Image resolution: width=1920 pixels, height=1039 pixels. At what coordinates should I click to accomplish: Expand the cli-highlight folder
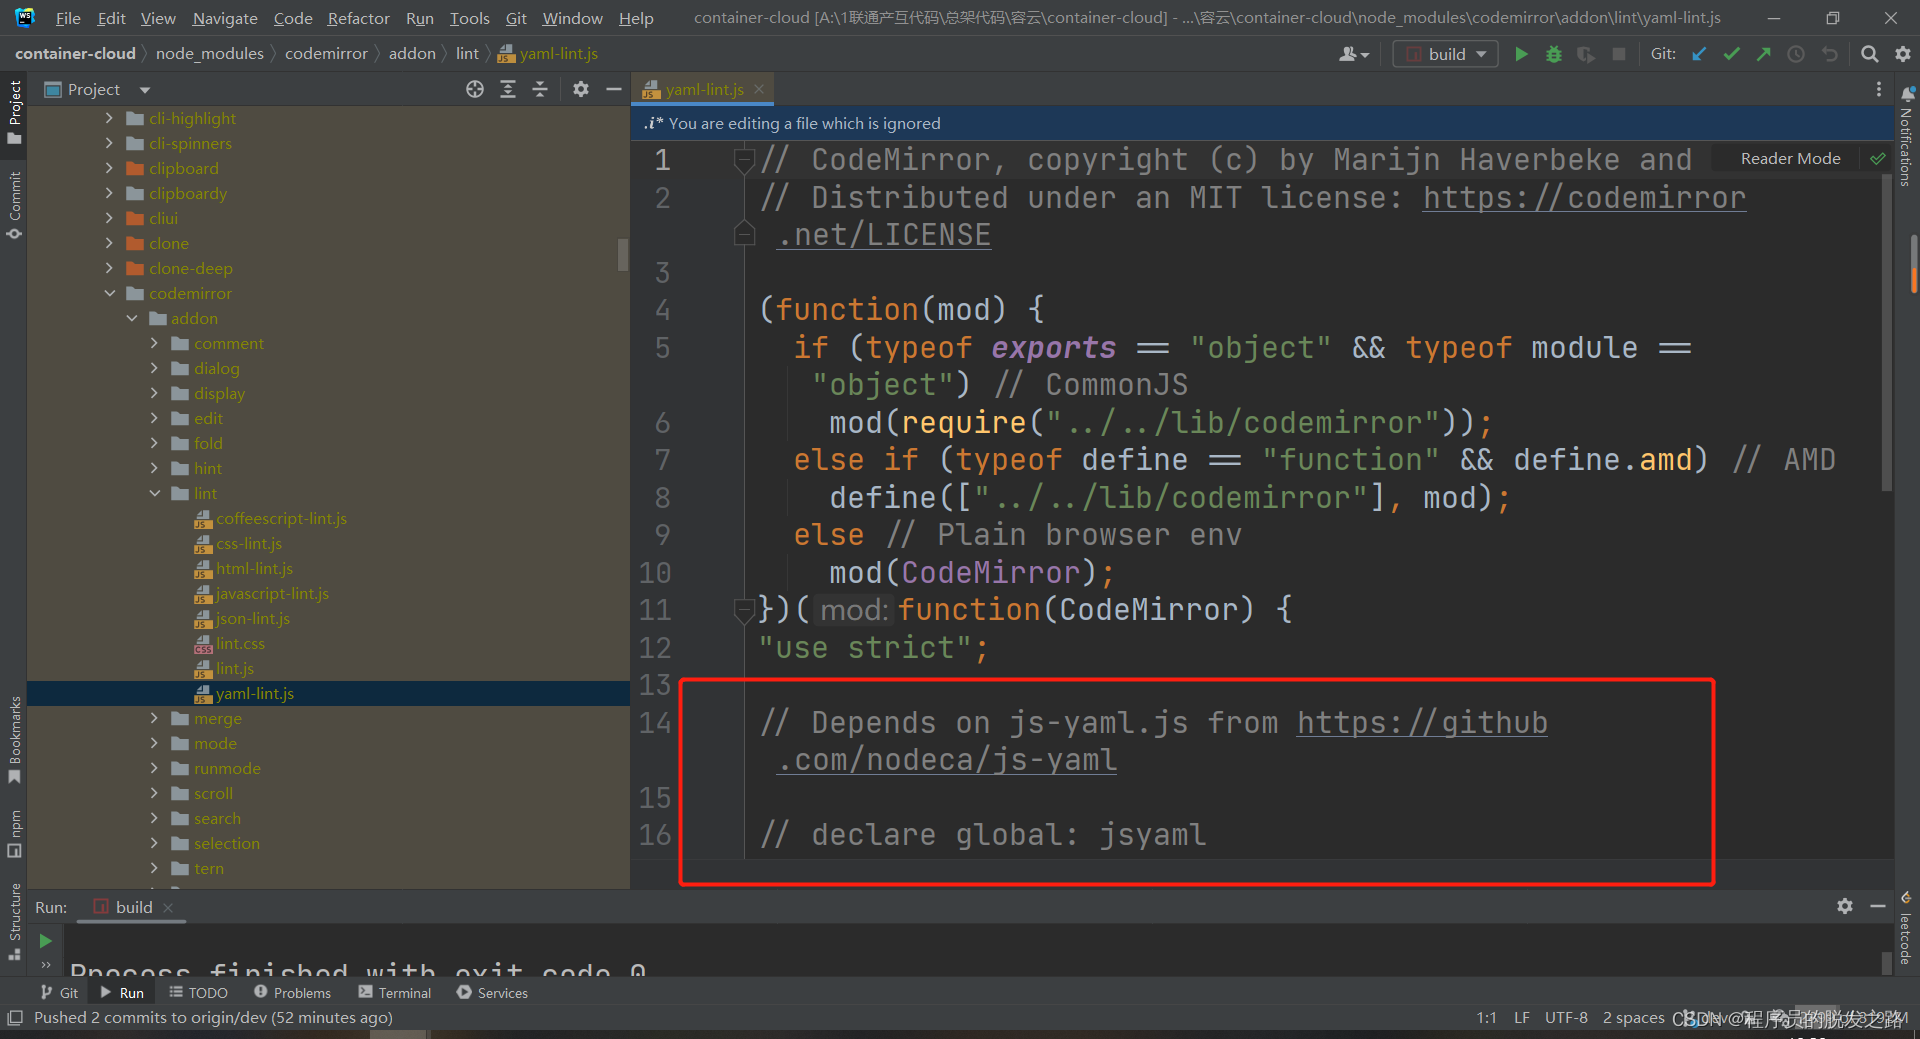click(109, 118)
